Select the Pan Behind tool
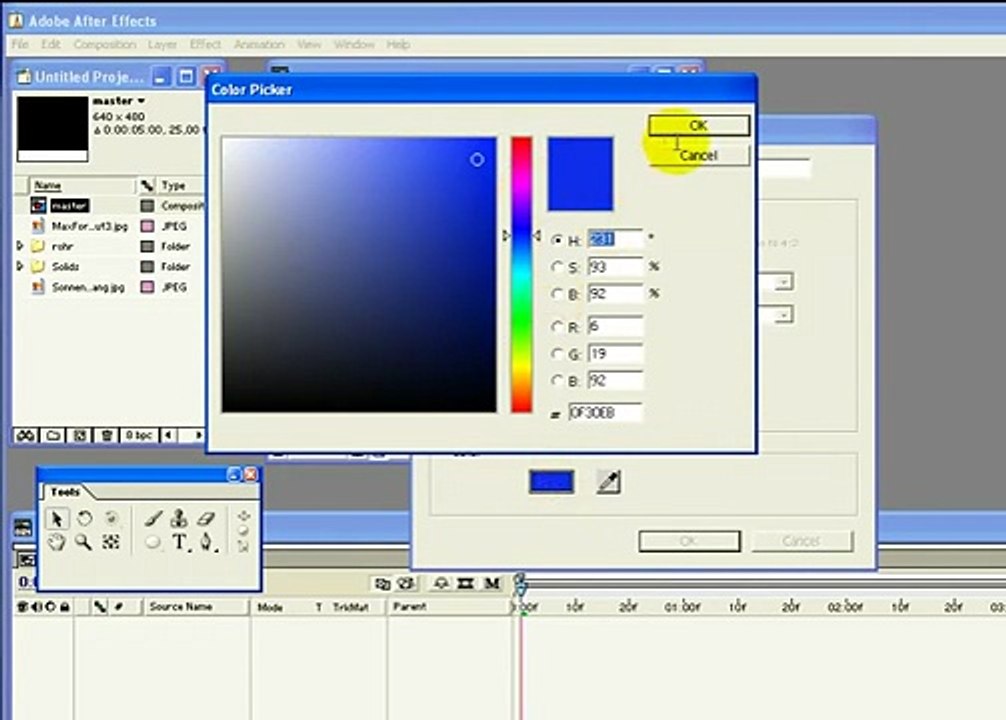This screenshot has width=1006, height=720. [111, 542]
